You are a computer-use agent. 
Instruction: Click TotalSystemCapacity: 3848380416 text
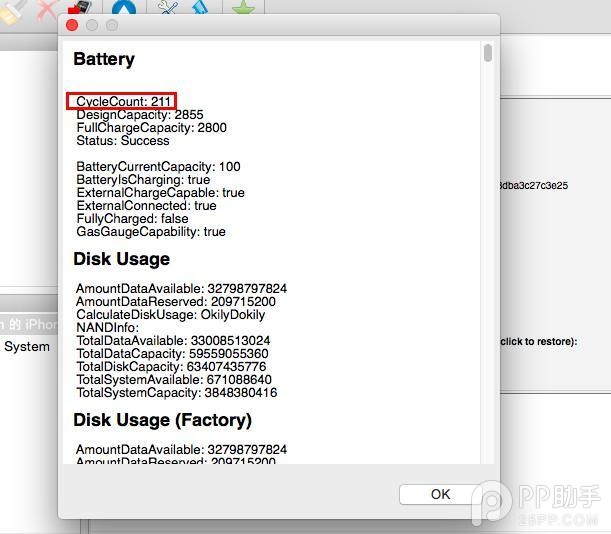177,393
